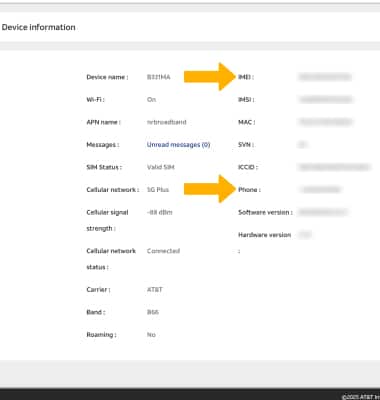
Task: Open the Unread messages (0) link
Action: 178,145
